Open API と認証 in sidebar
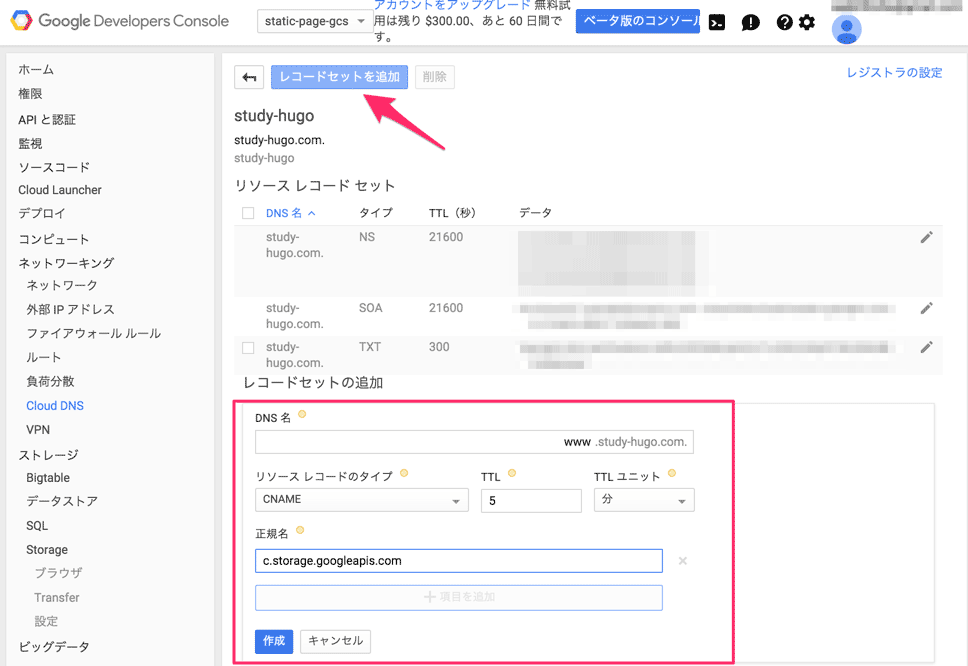The height and width of the screenshot is (666, 968). (x=47, y=120)
